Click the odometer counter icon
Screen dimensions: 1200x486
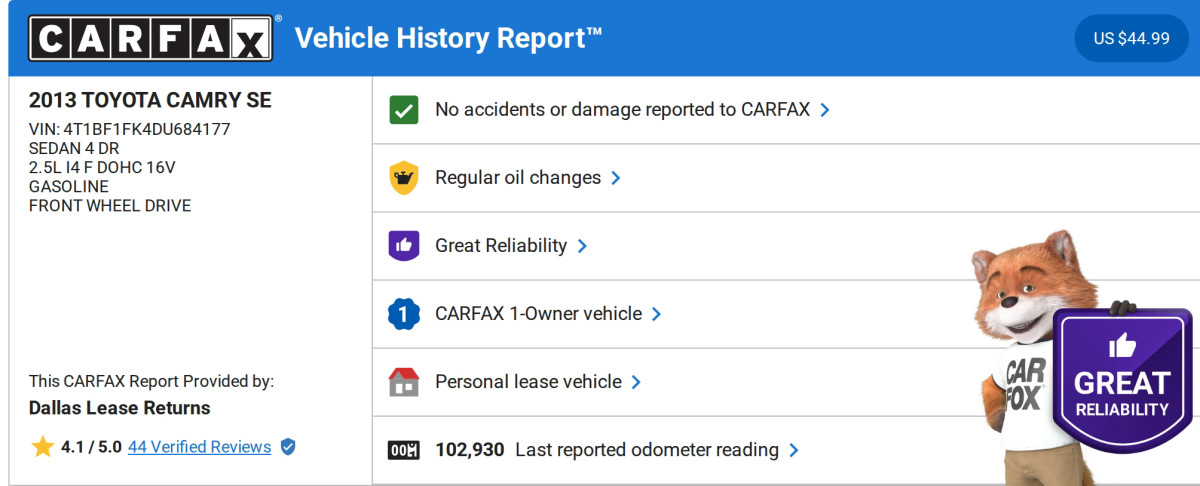point(404,450)
